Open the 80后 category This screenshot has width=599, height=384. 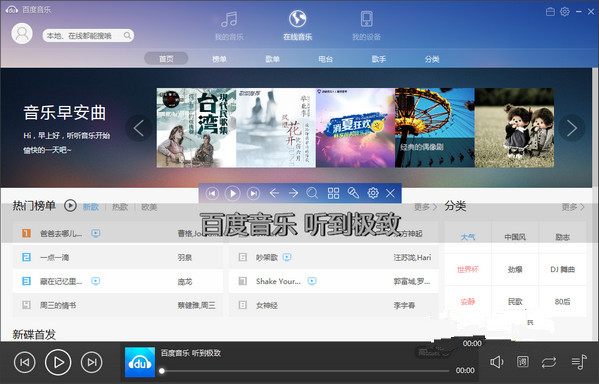[562, 301]
